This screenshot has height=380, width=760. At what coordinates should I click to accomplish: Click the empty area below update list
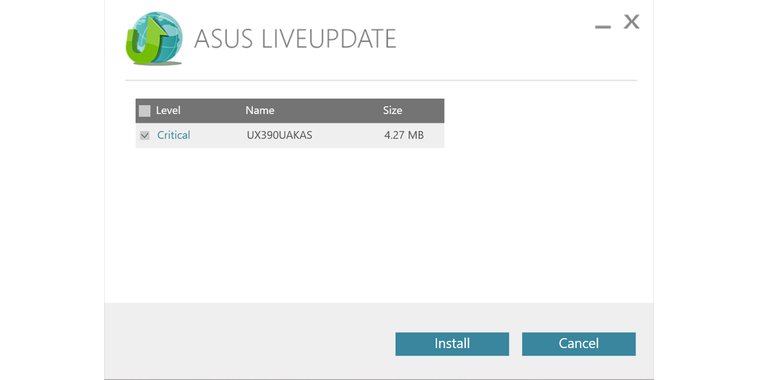(x=378, y=223)
